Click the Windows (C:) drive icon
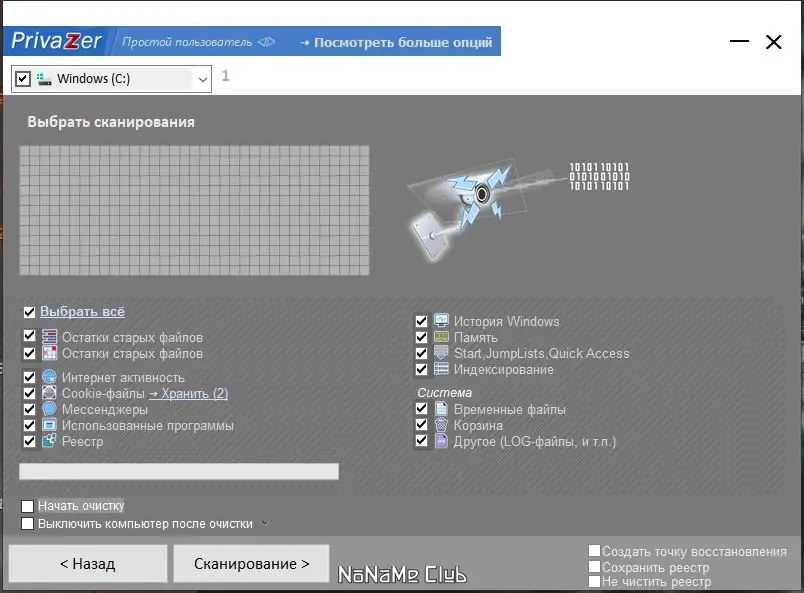Screen dimensions: 804x593 click(x=44, y=79)
